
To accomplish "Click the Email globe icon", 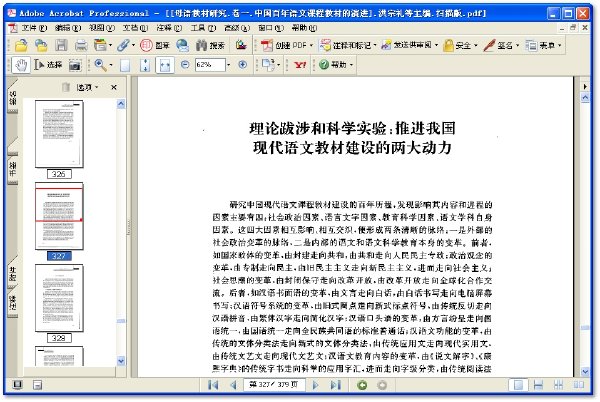I will pos(183,45).
